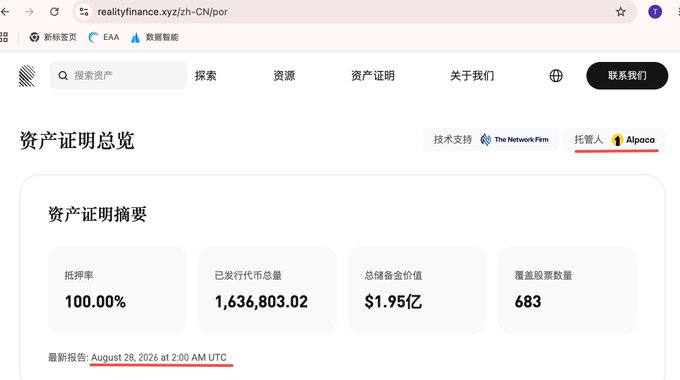Click the 已发行代币总量 label

click(248, 275)
